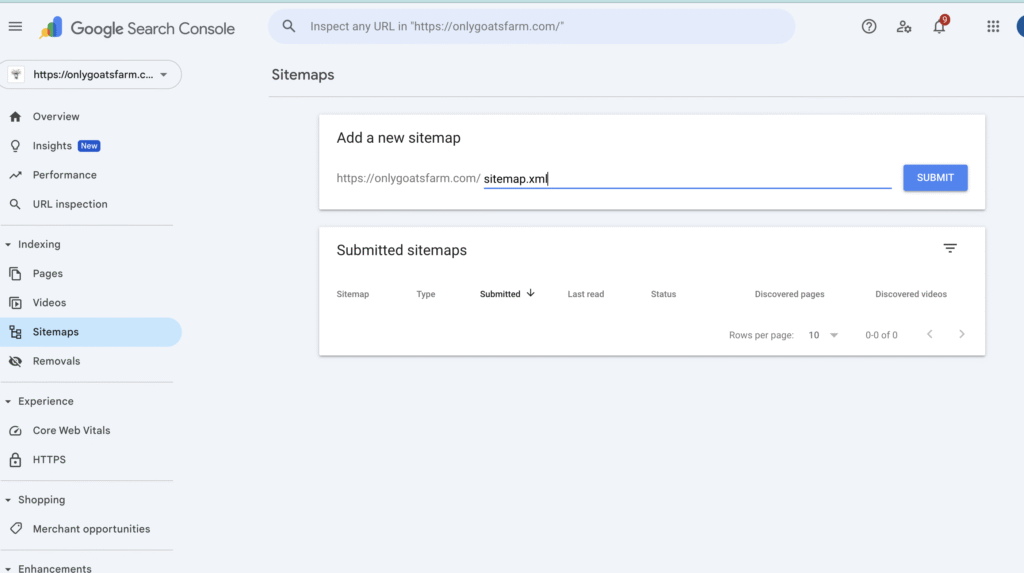Sort by the Sitemap column header
The height and width of the screenshot is (573, 1024).
353,294
